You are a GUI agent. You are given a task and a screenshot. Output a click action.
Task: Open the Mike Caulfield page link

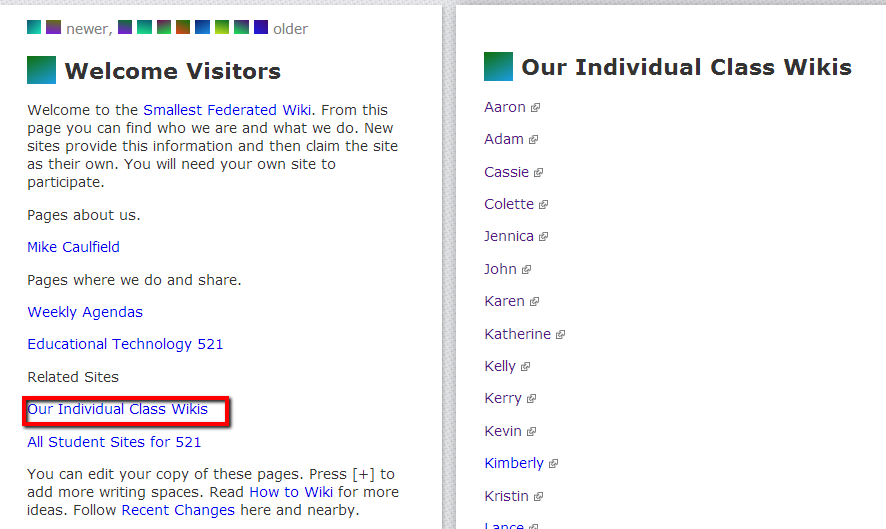[73, 247]
